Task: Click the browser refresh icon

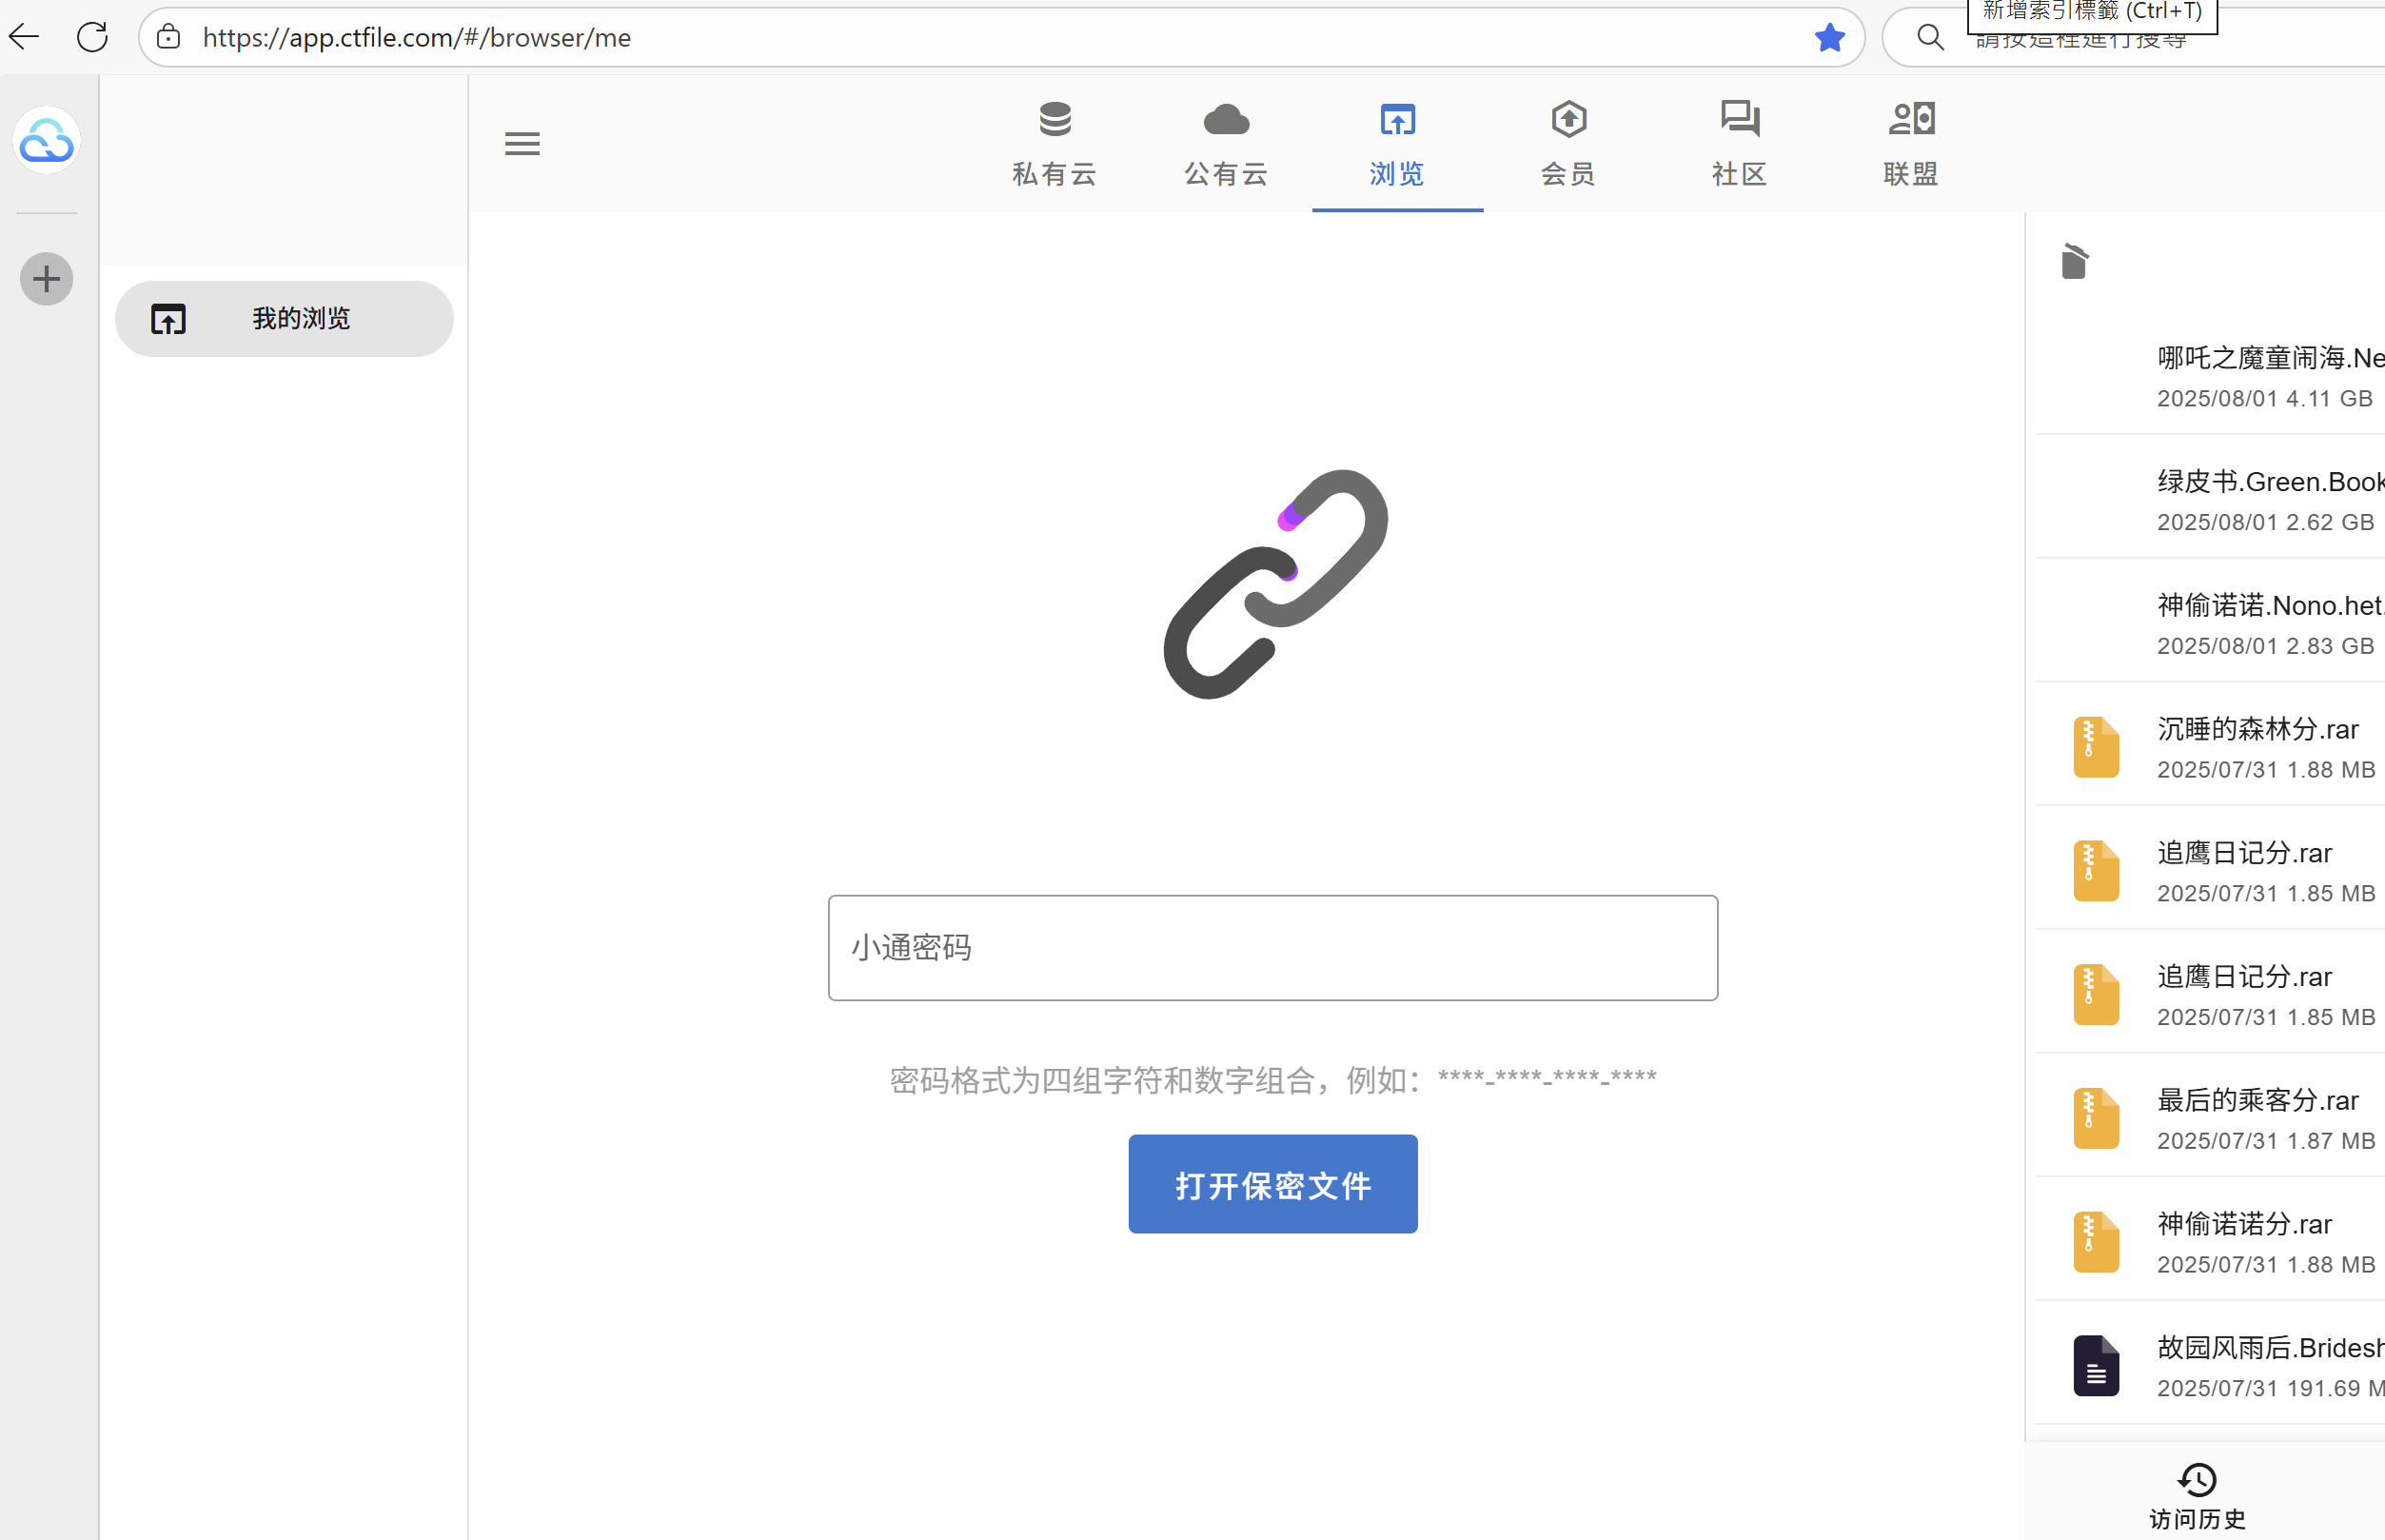Action: [x=92, y=37]
